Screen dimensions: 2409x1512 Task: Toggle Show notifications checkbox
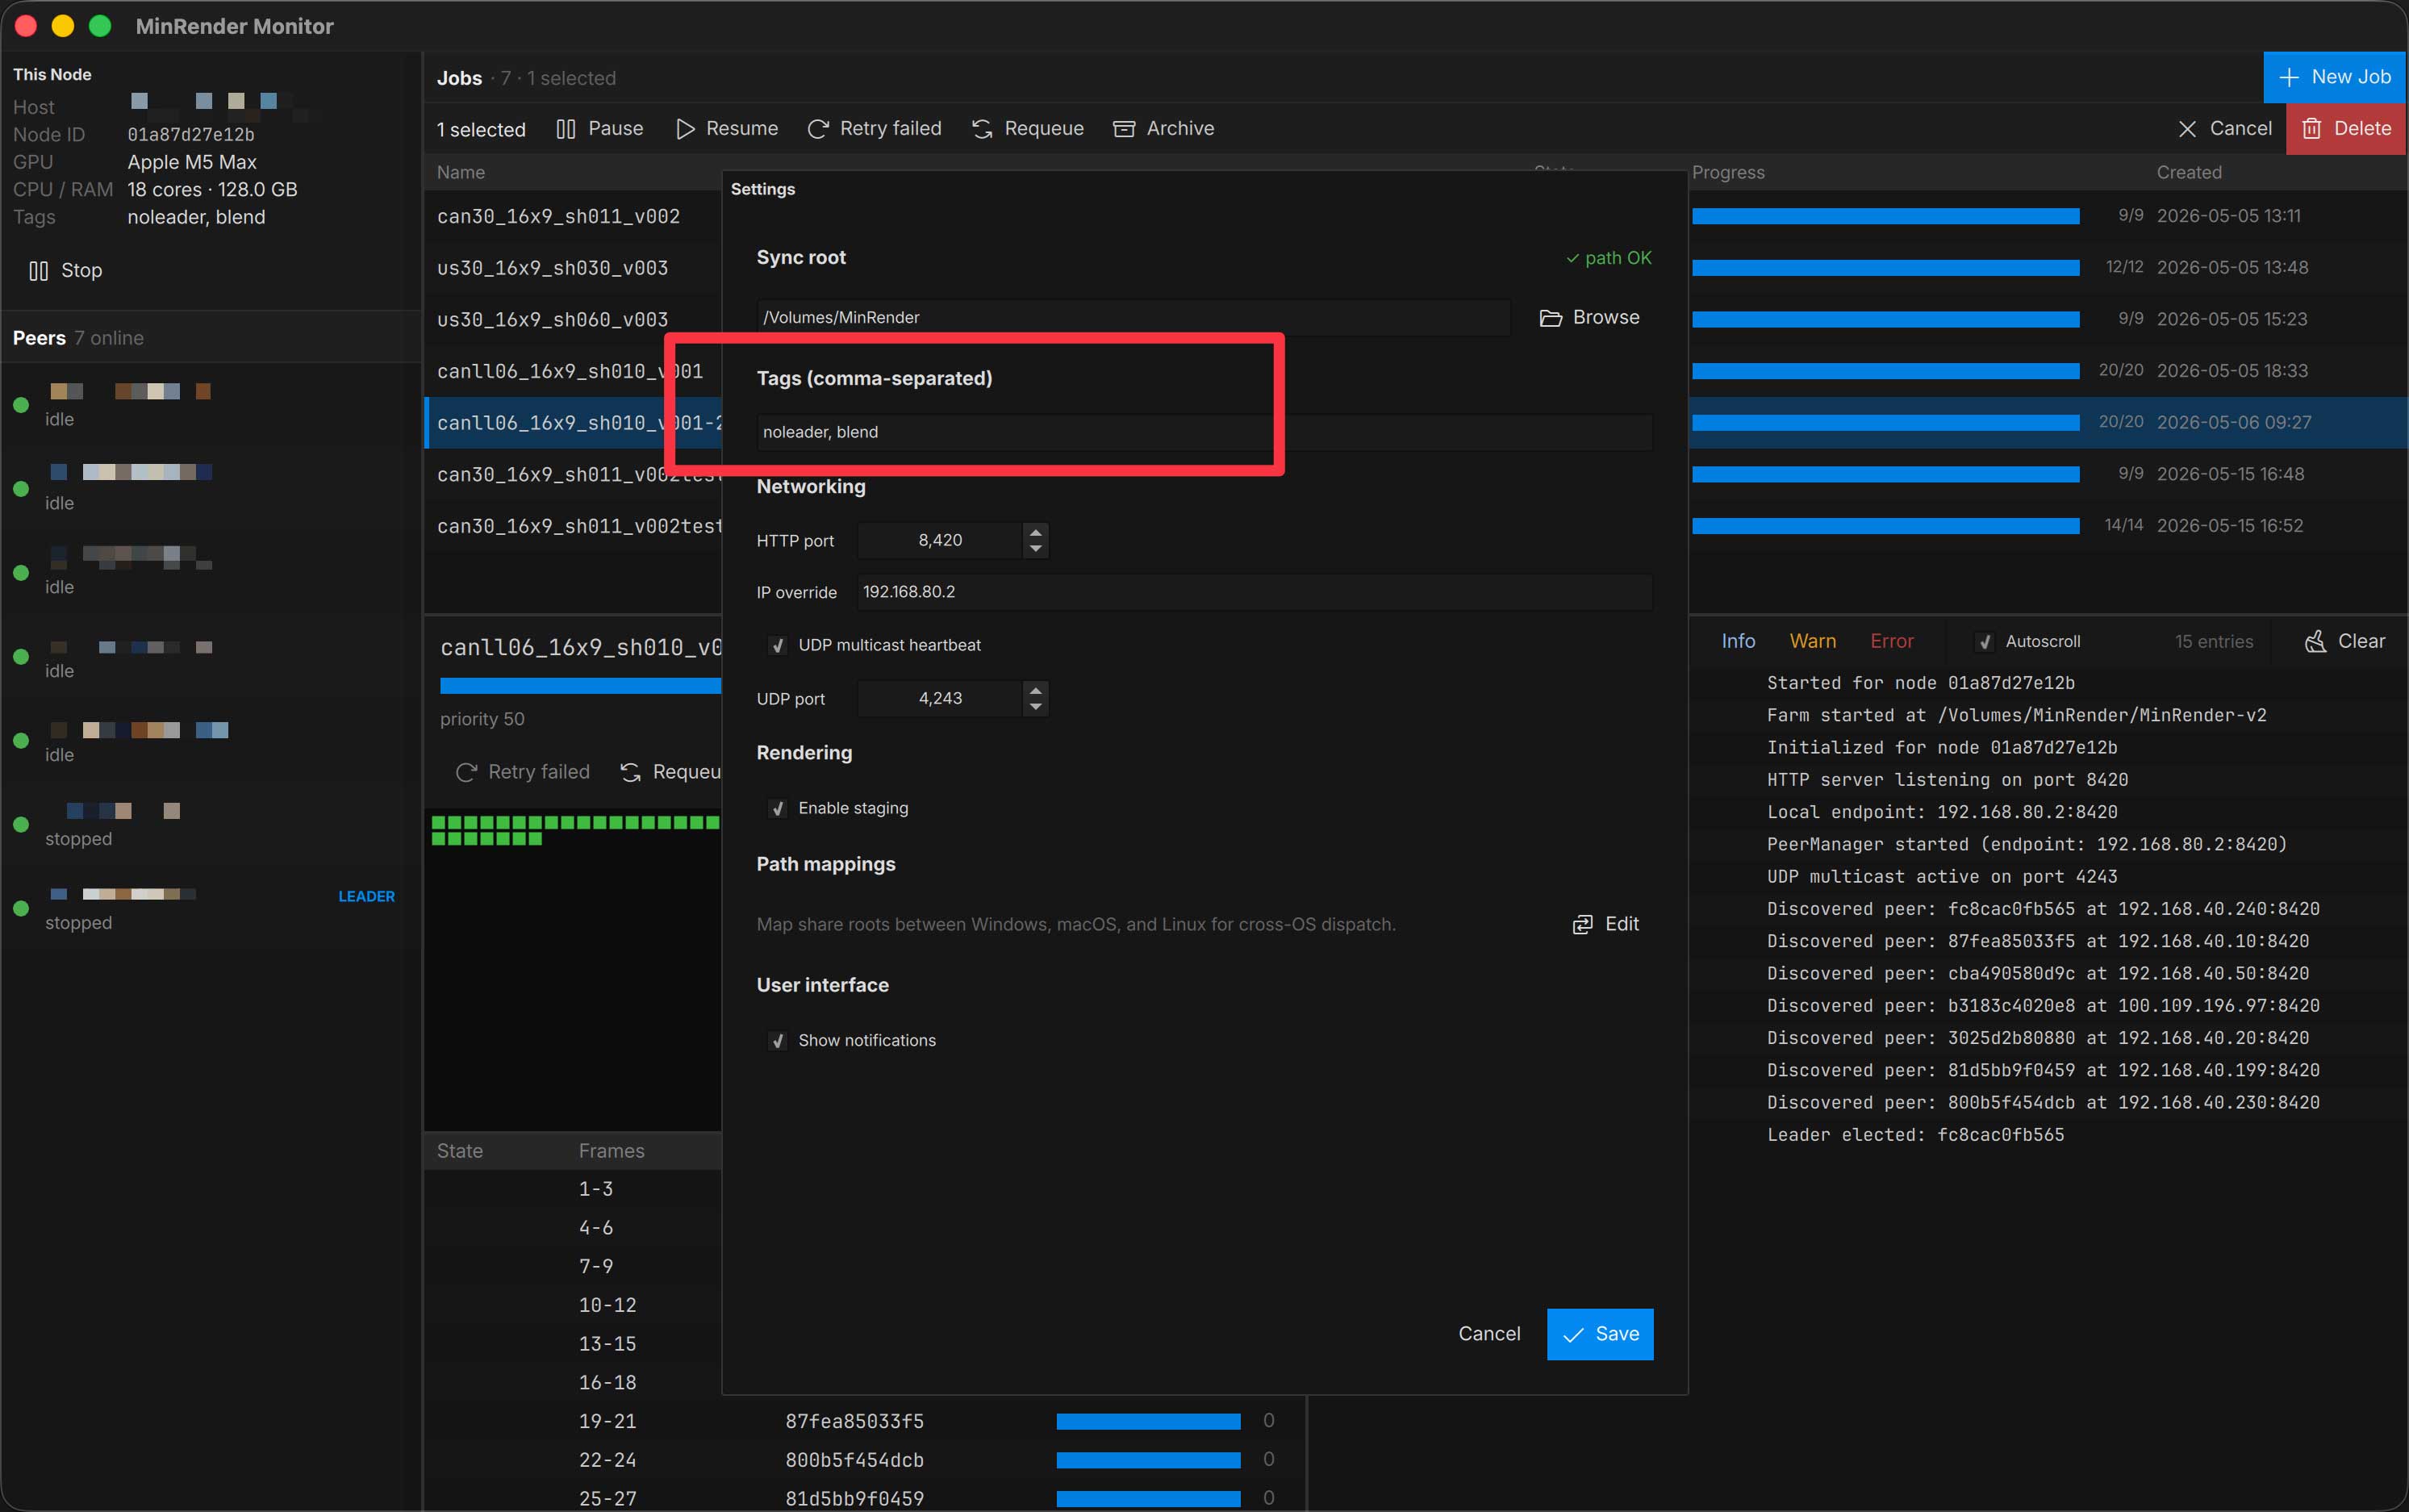777,1041
